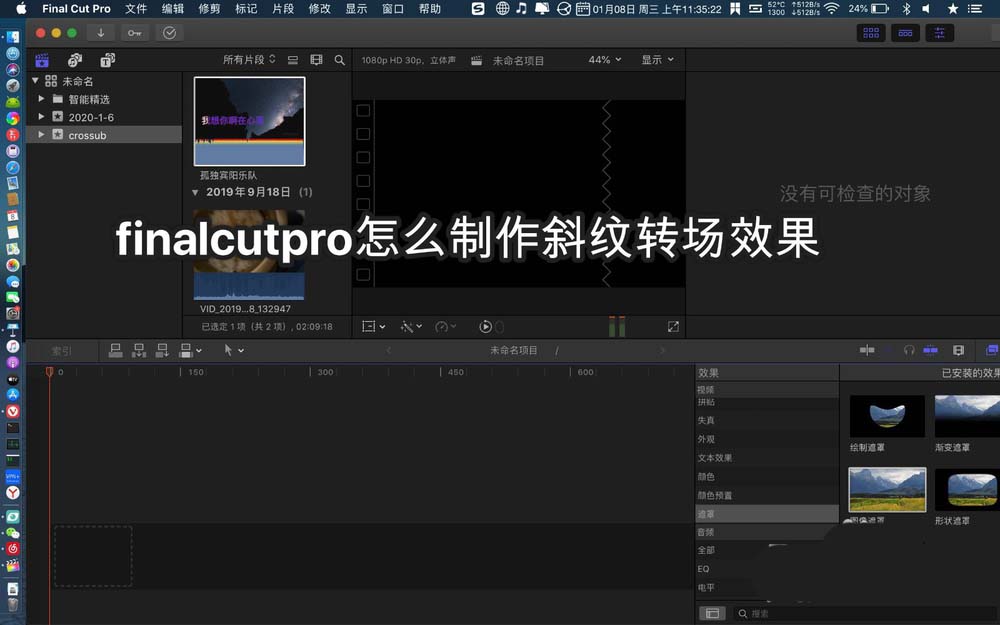Image resolution: width=1000 pixels, height=625 pixels.
Task: Toggle Effects browser button at toolbar edge
Action: [992, 349]
